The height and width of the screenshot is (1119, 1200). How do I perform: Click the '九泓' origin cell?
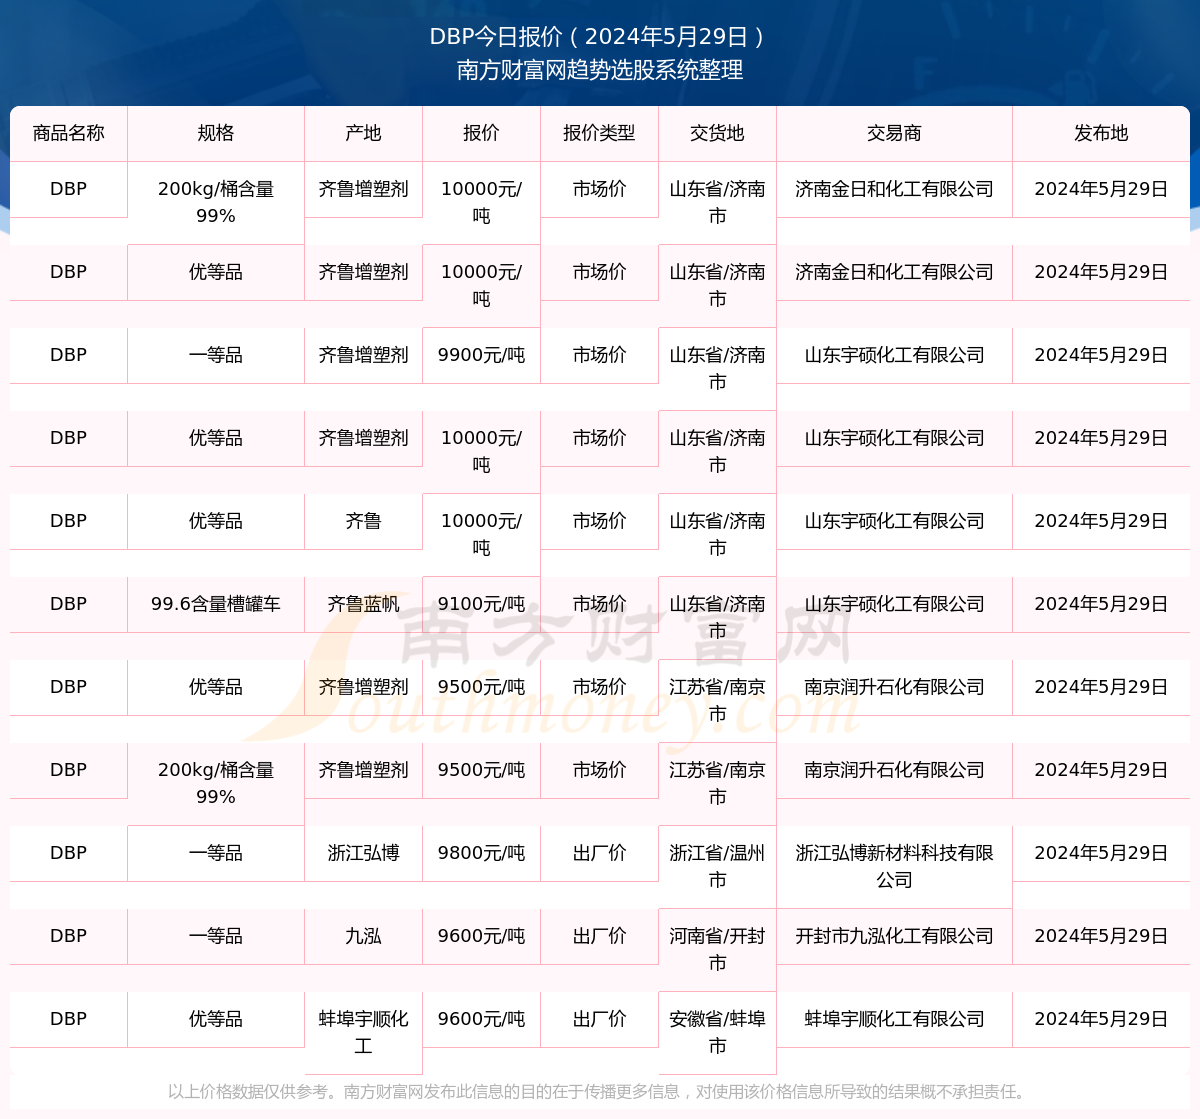(x=363, y=936)
